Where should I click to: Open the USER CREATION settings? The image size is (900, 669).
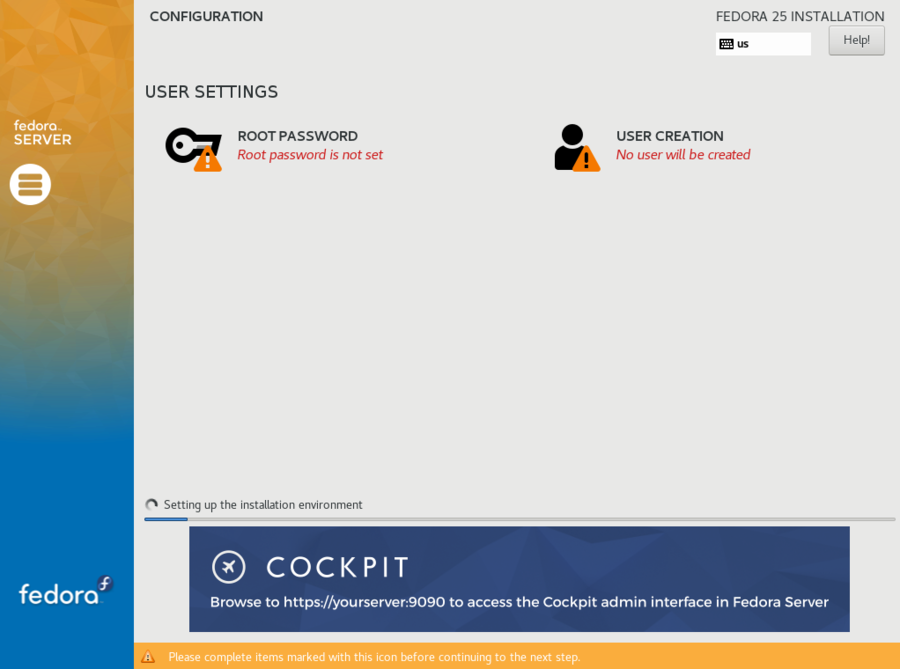click(669, 136)
